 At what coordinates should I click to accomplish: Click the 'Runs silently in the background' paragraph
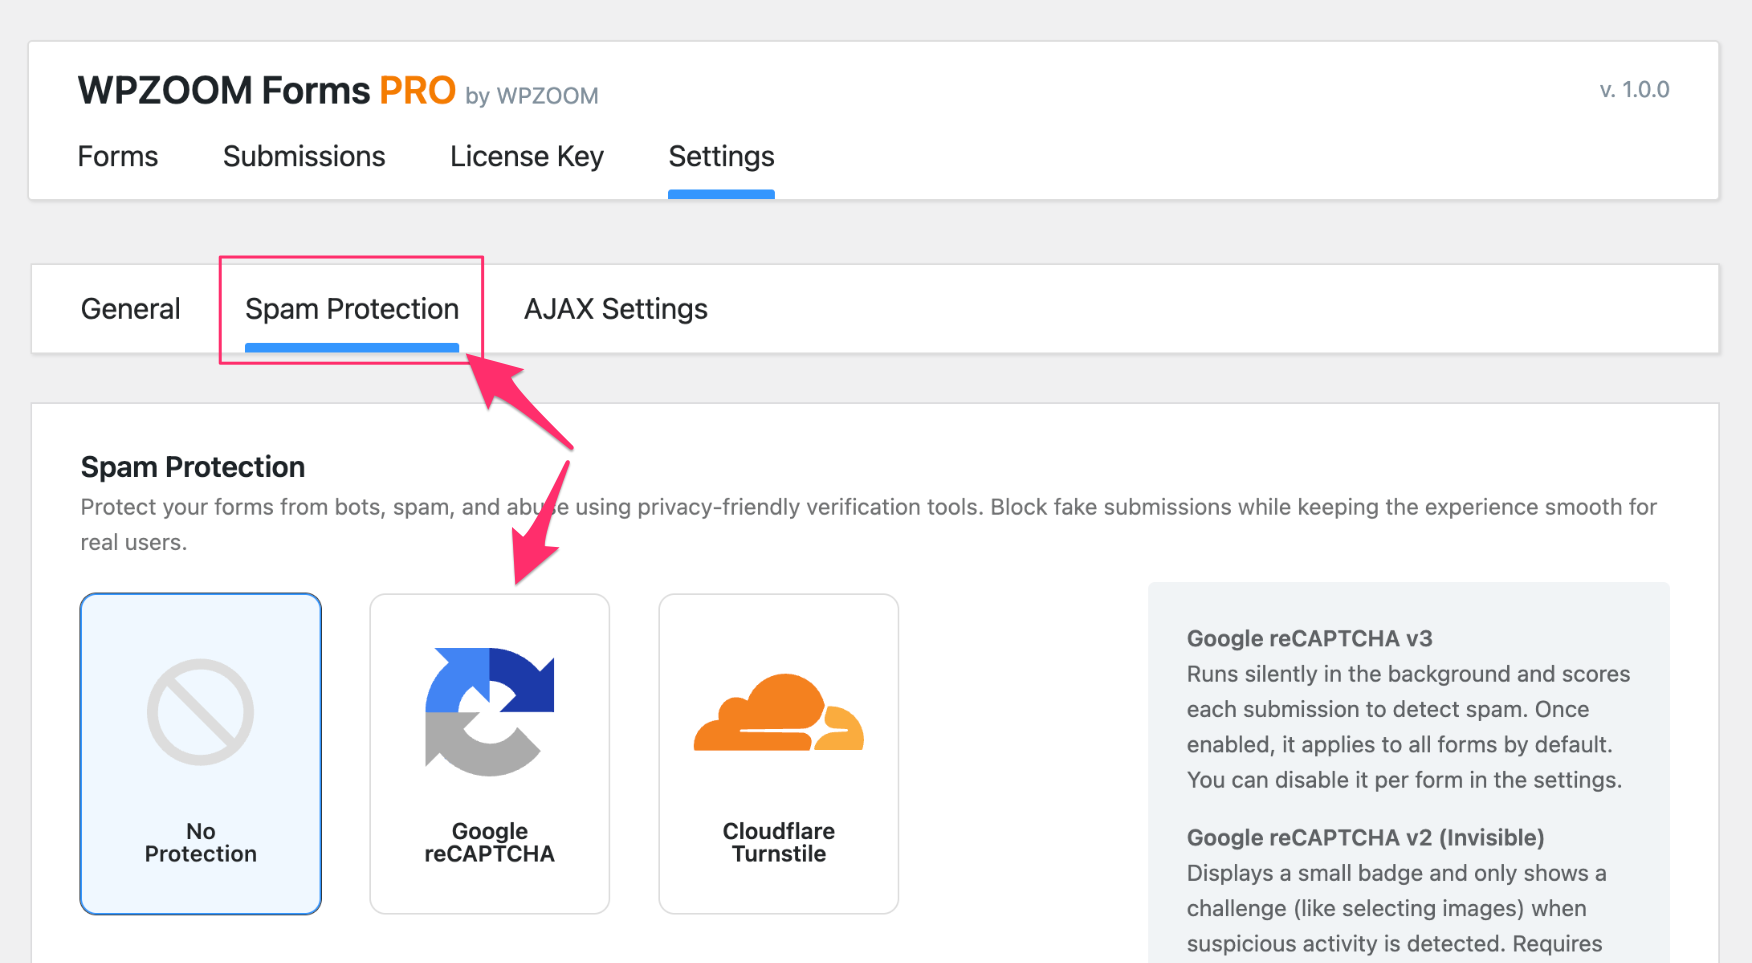[1409, 727]
